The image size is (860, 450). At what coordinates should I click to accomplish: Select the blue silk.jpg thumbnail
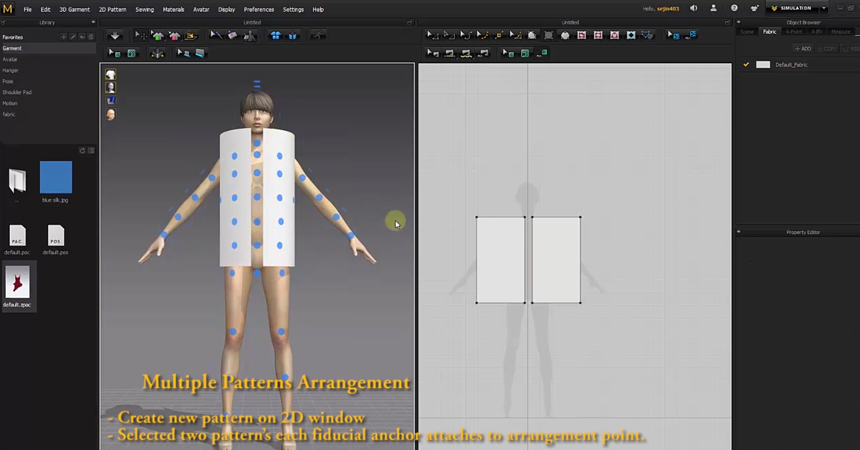click(x=56, y=177)
